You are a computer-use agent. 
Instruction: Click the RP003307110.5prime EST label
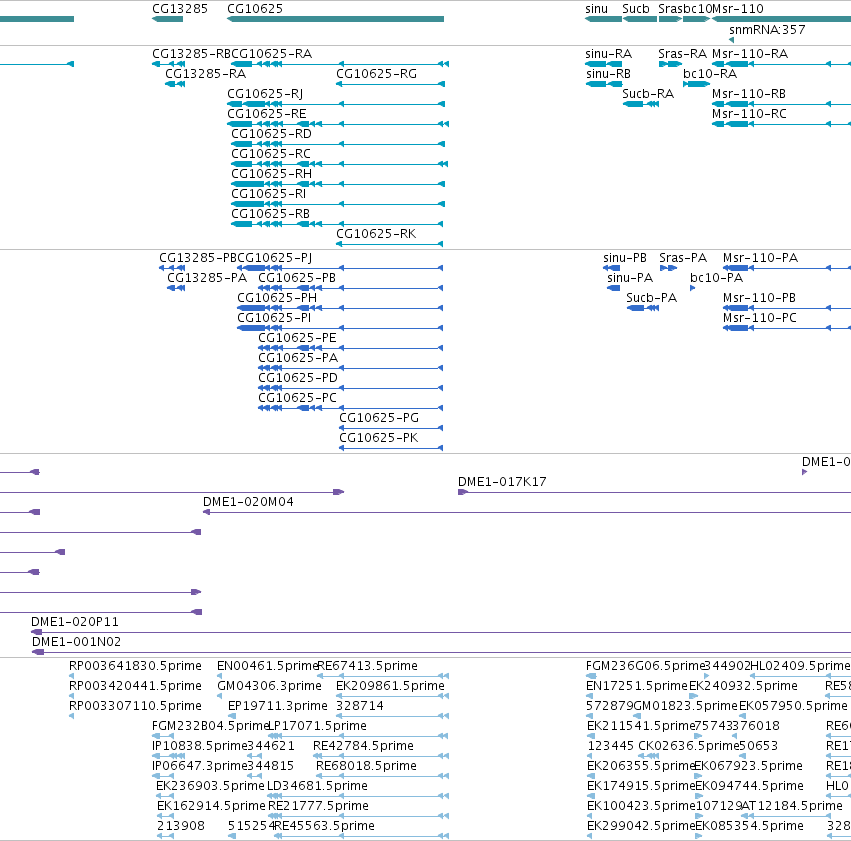click(x=135, y=706)
